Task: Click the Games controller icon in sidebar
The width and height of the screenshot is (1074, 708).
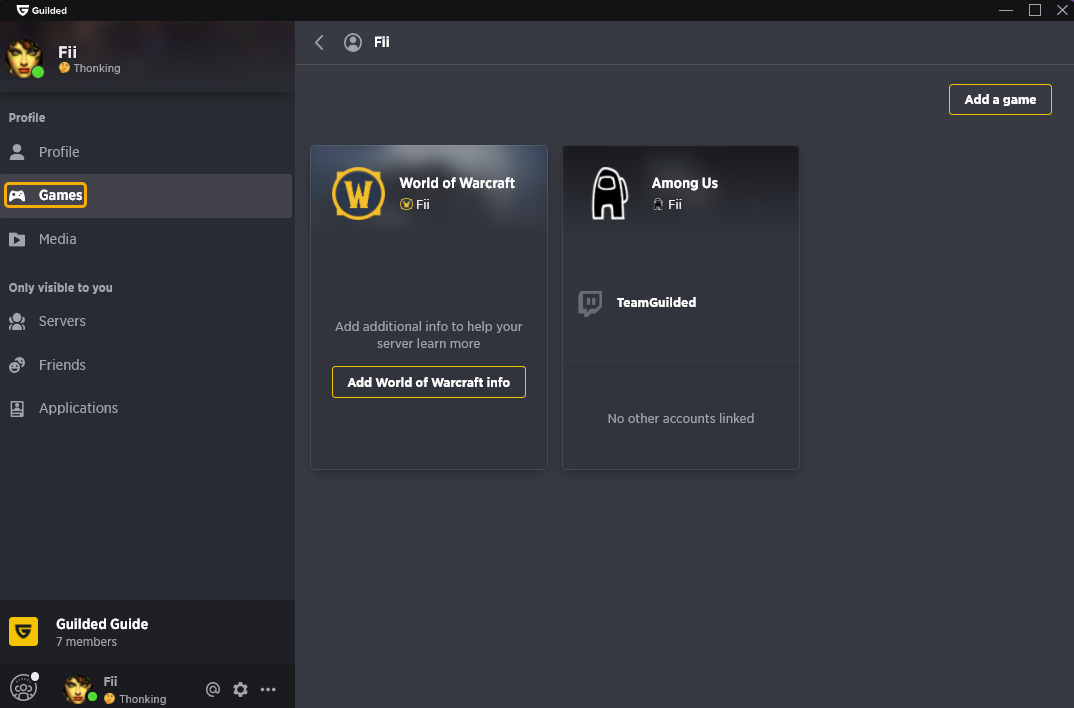Action: point(17,196)
